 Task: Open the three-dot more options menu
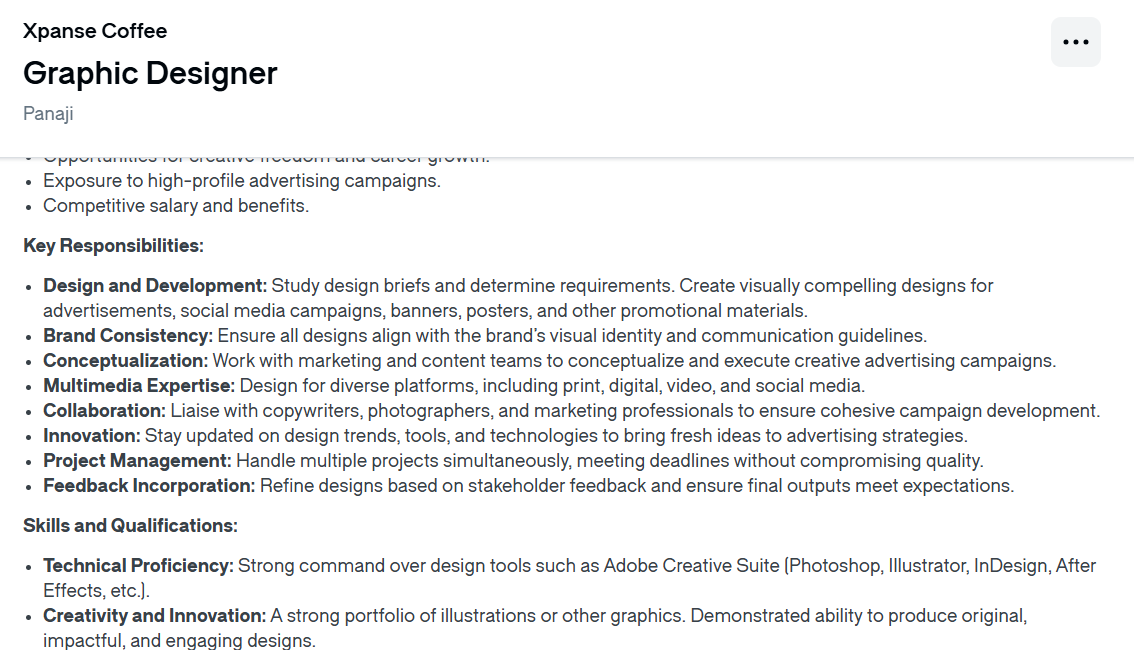[x=1075, y=42]
